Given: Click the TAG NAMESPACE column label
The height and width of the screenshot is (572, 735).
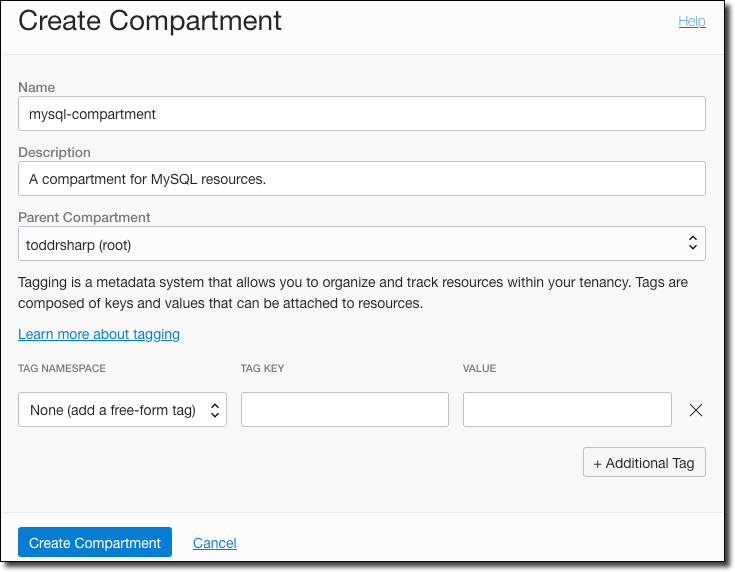Looking at the screenshot, I should [x=62, y=369].
